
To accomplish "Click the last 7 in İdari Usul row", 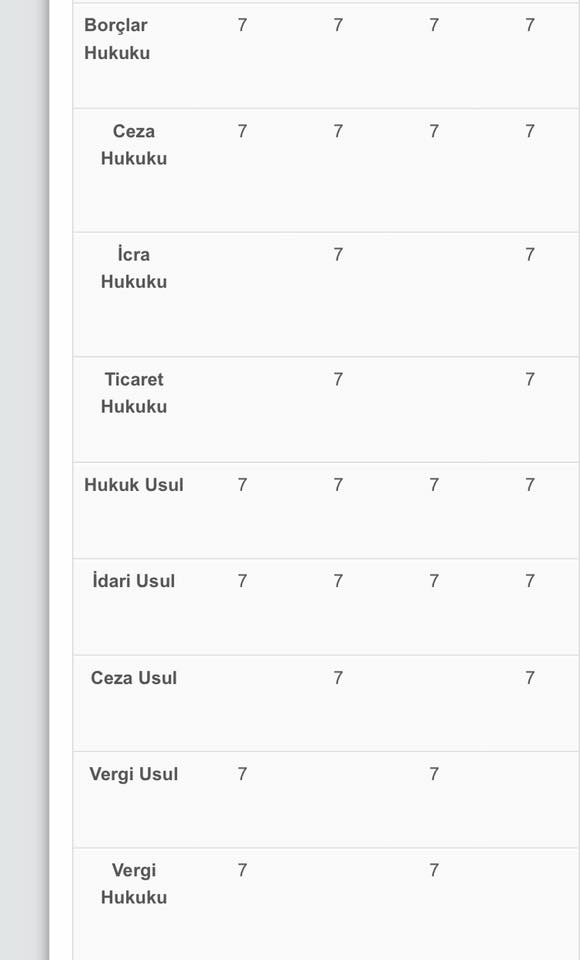I will coord(530,580).
